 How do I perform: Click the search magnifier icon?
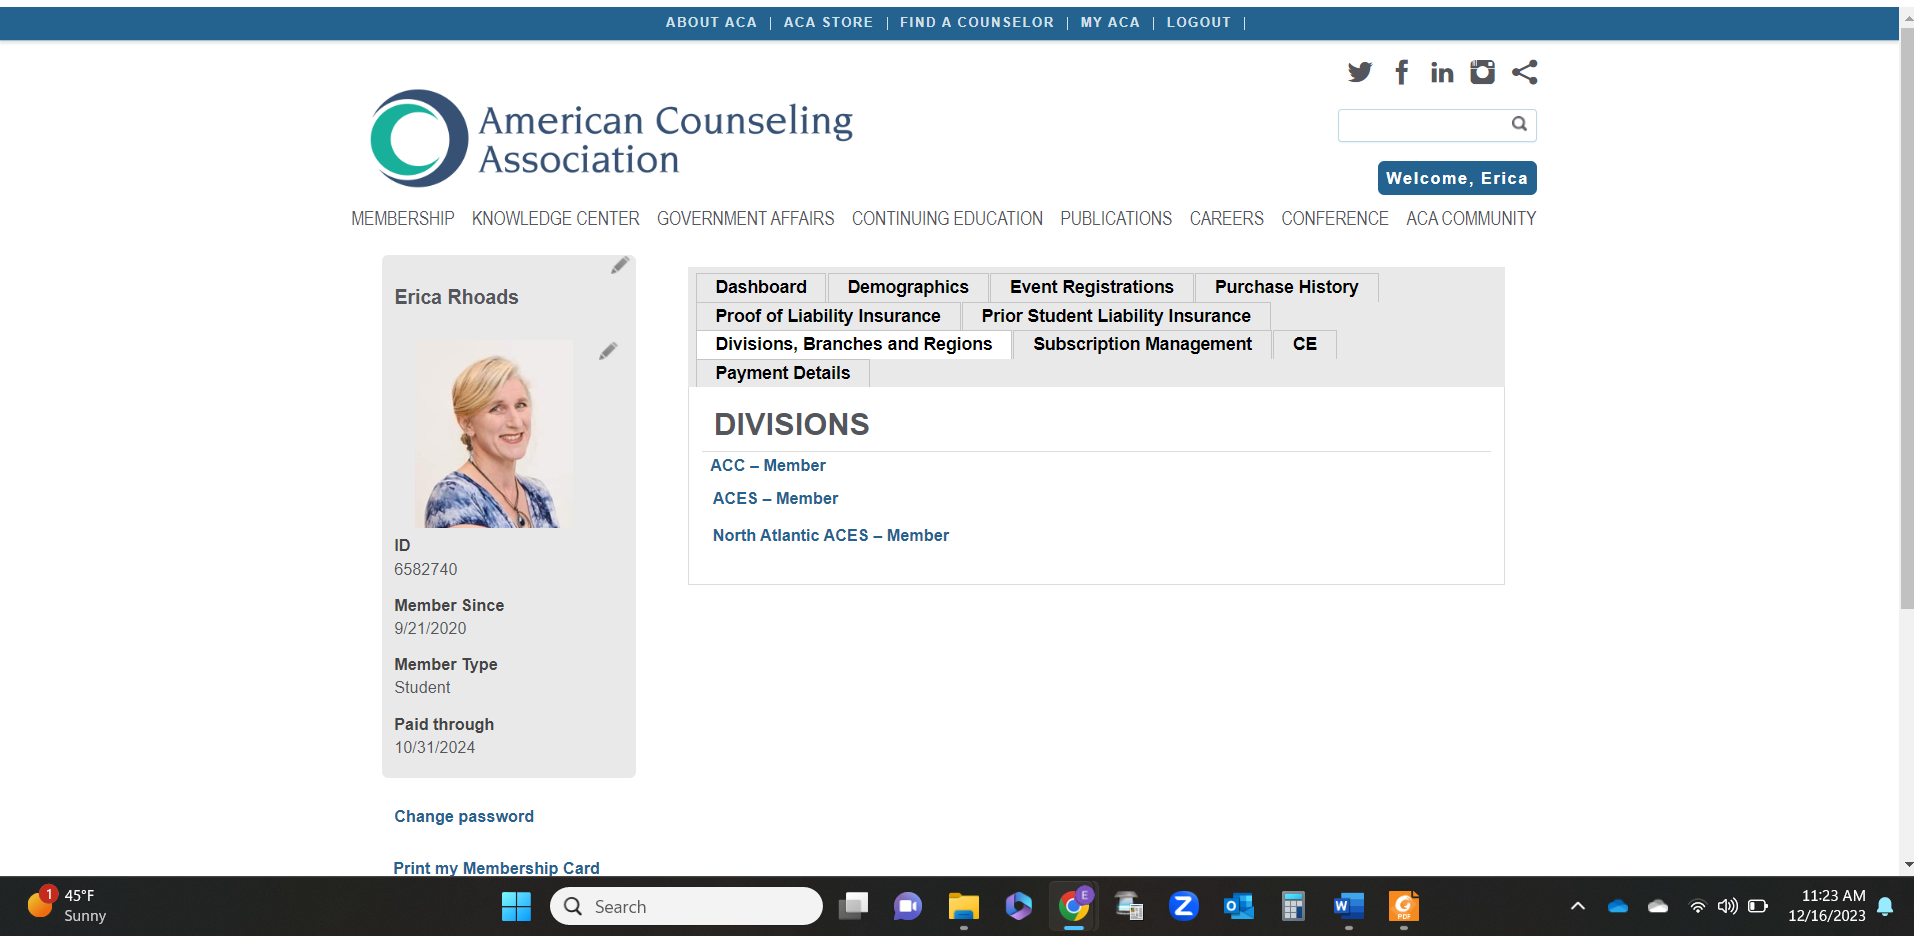point(1519,124)
